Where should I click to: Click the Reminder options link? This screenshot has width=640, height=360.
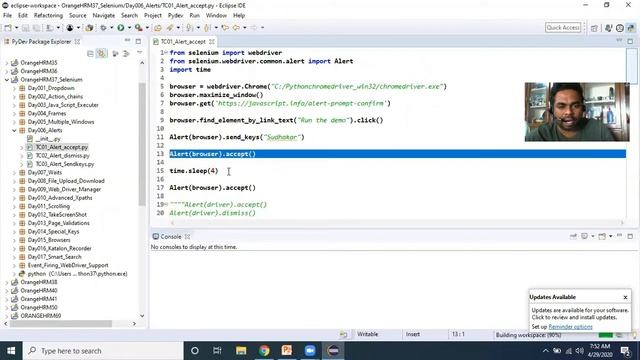[570, 327]
